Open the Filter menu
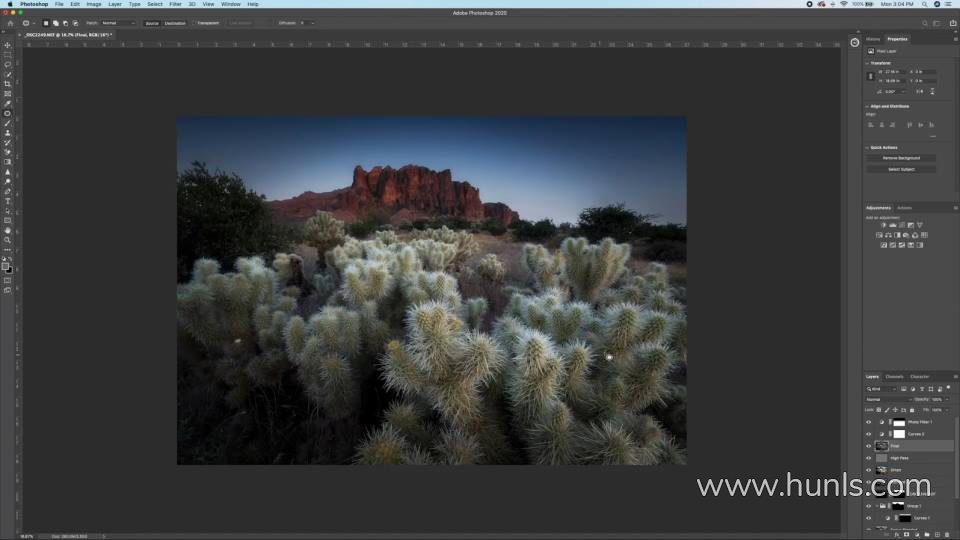 (175, 4)
